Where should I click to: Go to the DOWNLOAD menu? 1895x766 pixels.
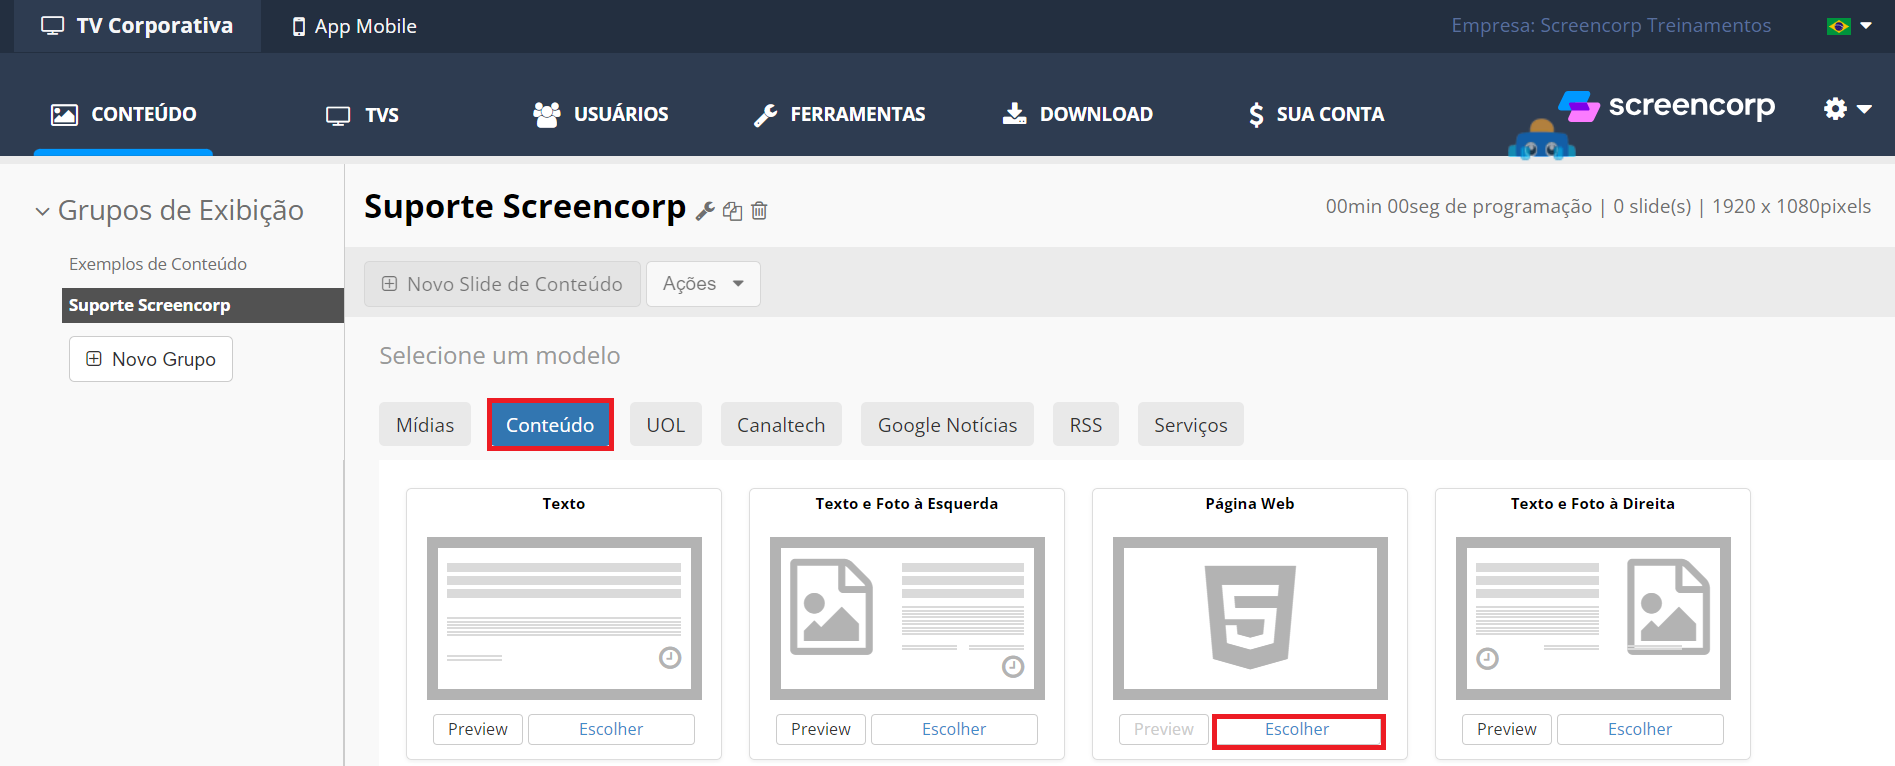pyautogui.click(x=1078, y=114)
